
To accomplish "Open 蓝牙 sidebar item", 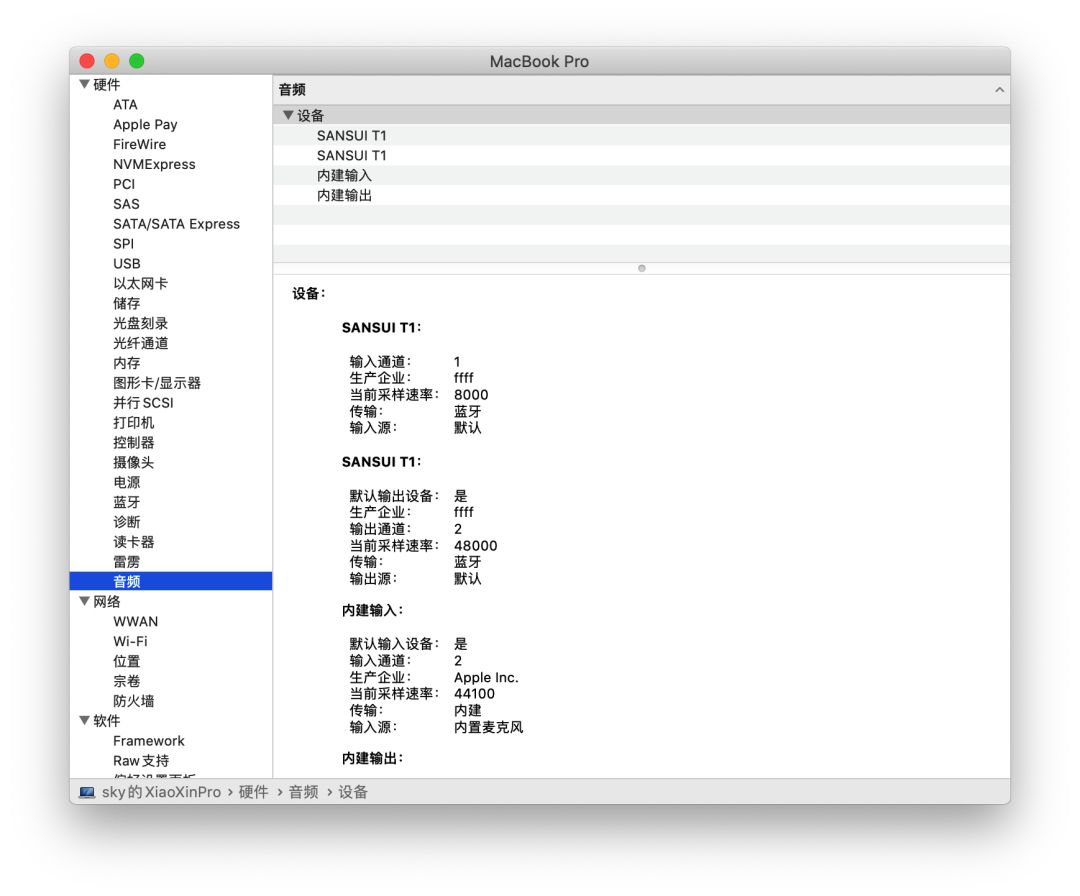I will click(x=127, y=503).
